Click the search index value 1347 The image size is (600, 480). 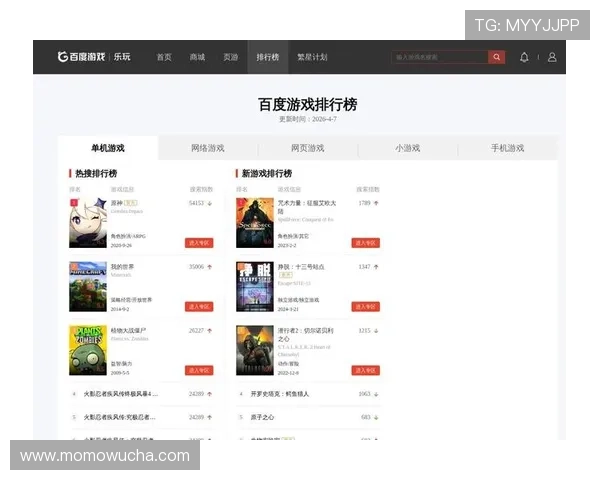pos(365,267)
